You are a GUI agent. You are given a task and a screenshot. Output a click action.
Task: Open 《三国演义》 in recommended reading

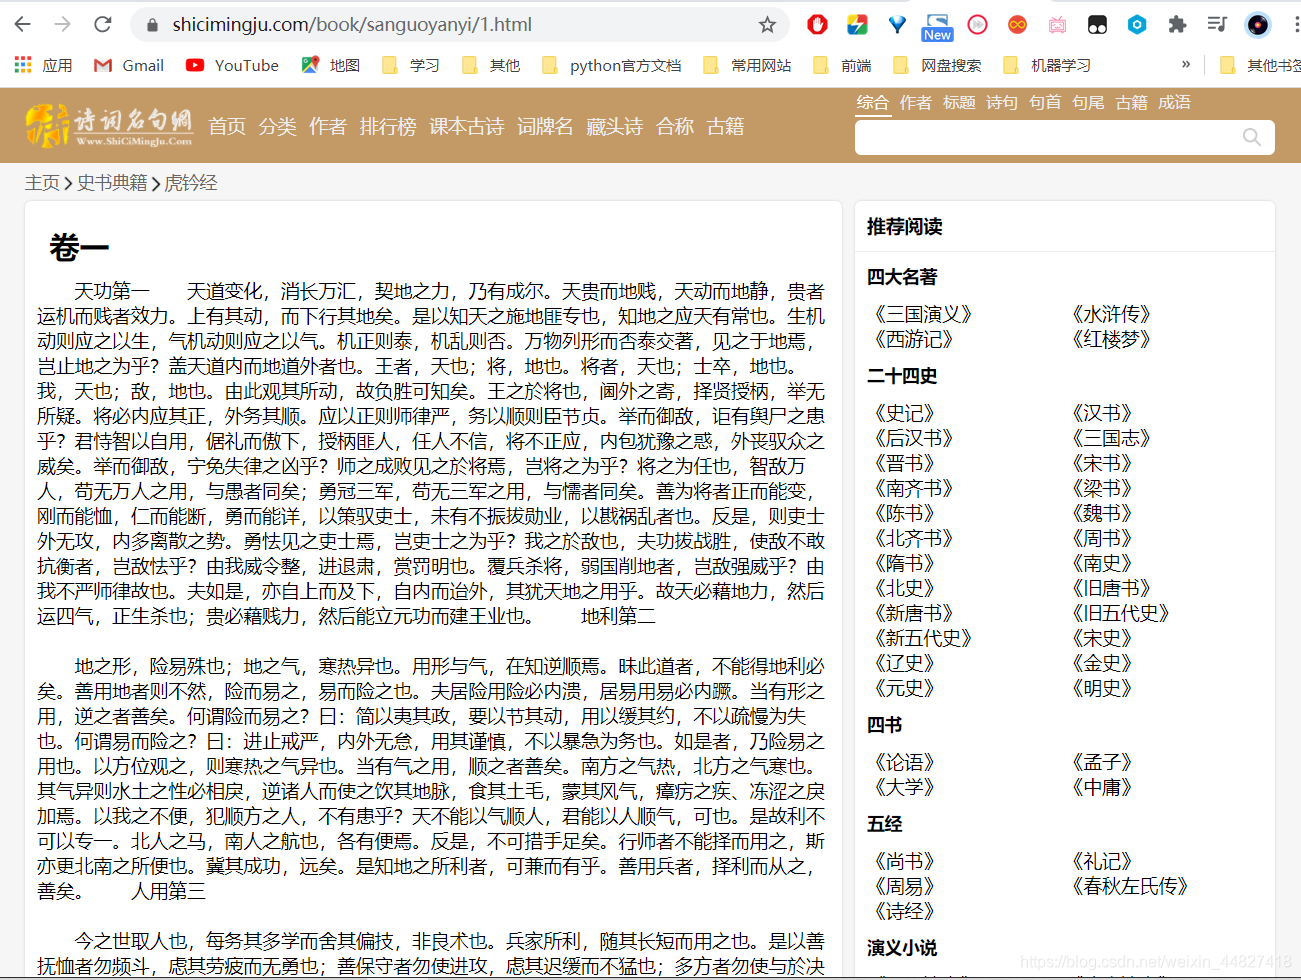[921, 314]
